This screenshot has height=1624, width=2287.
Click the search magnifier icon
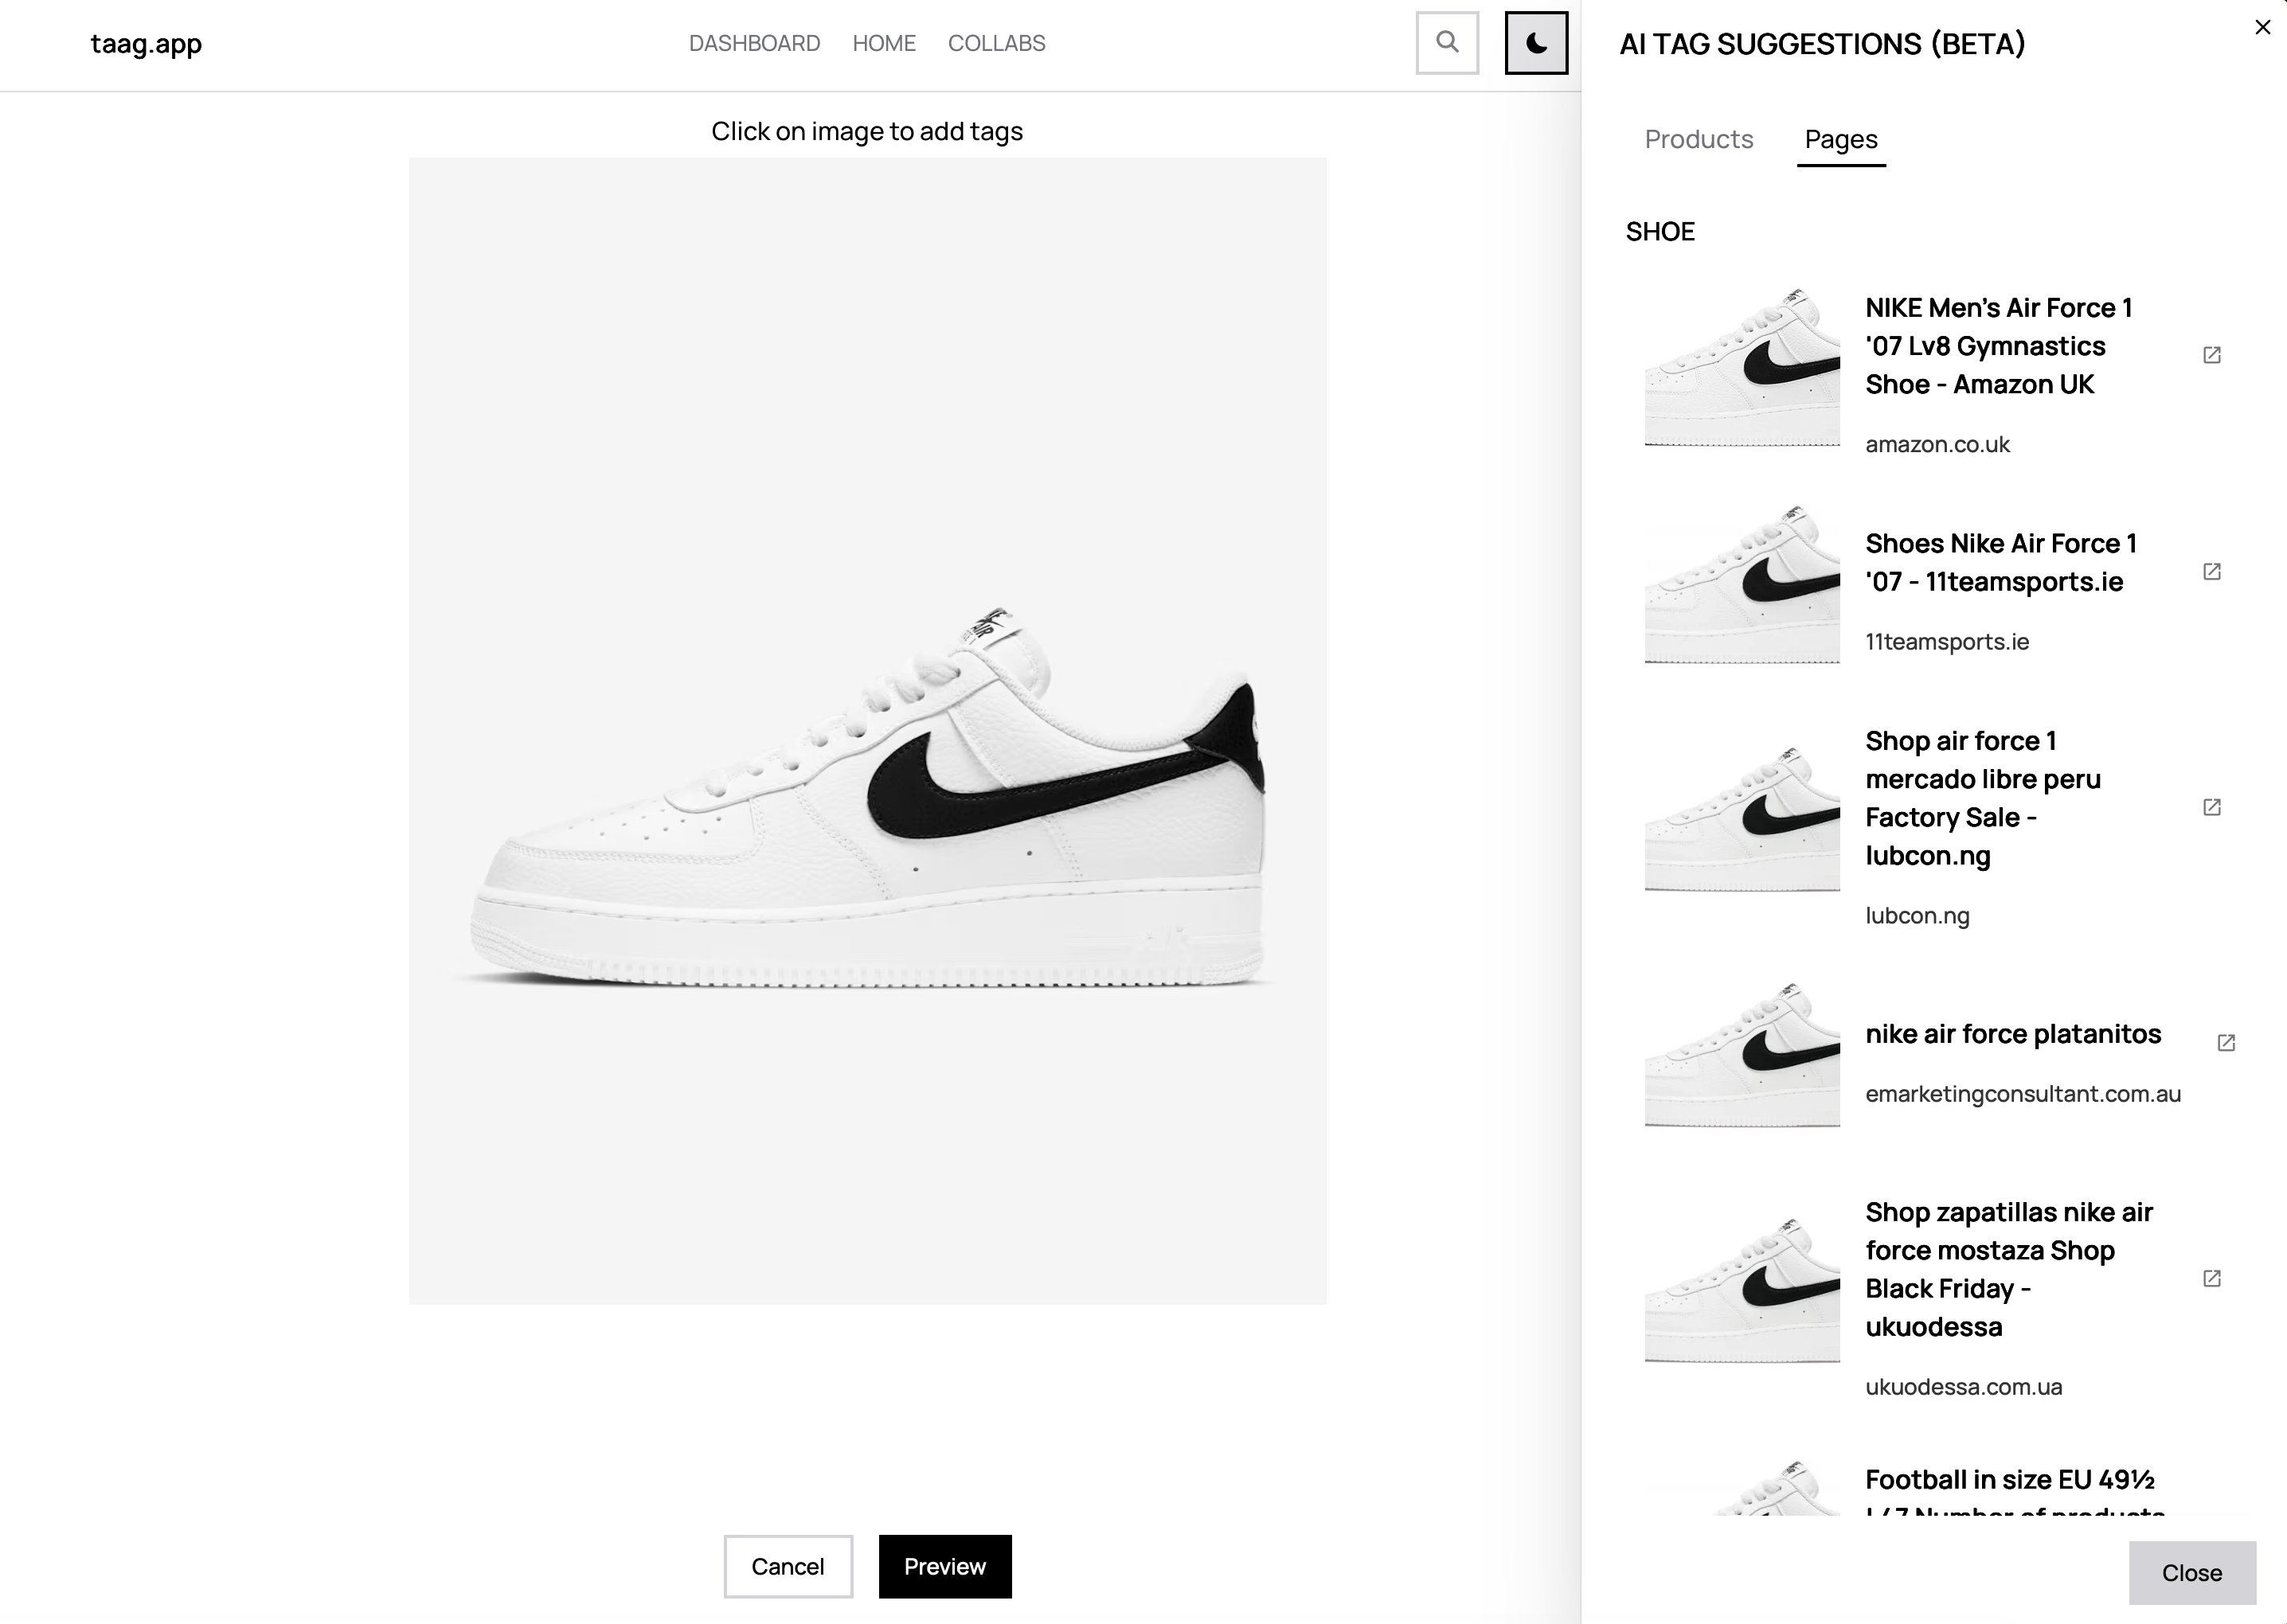(x=1446, y=43)
